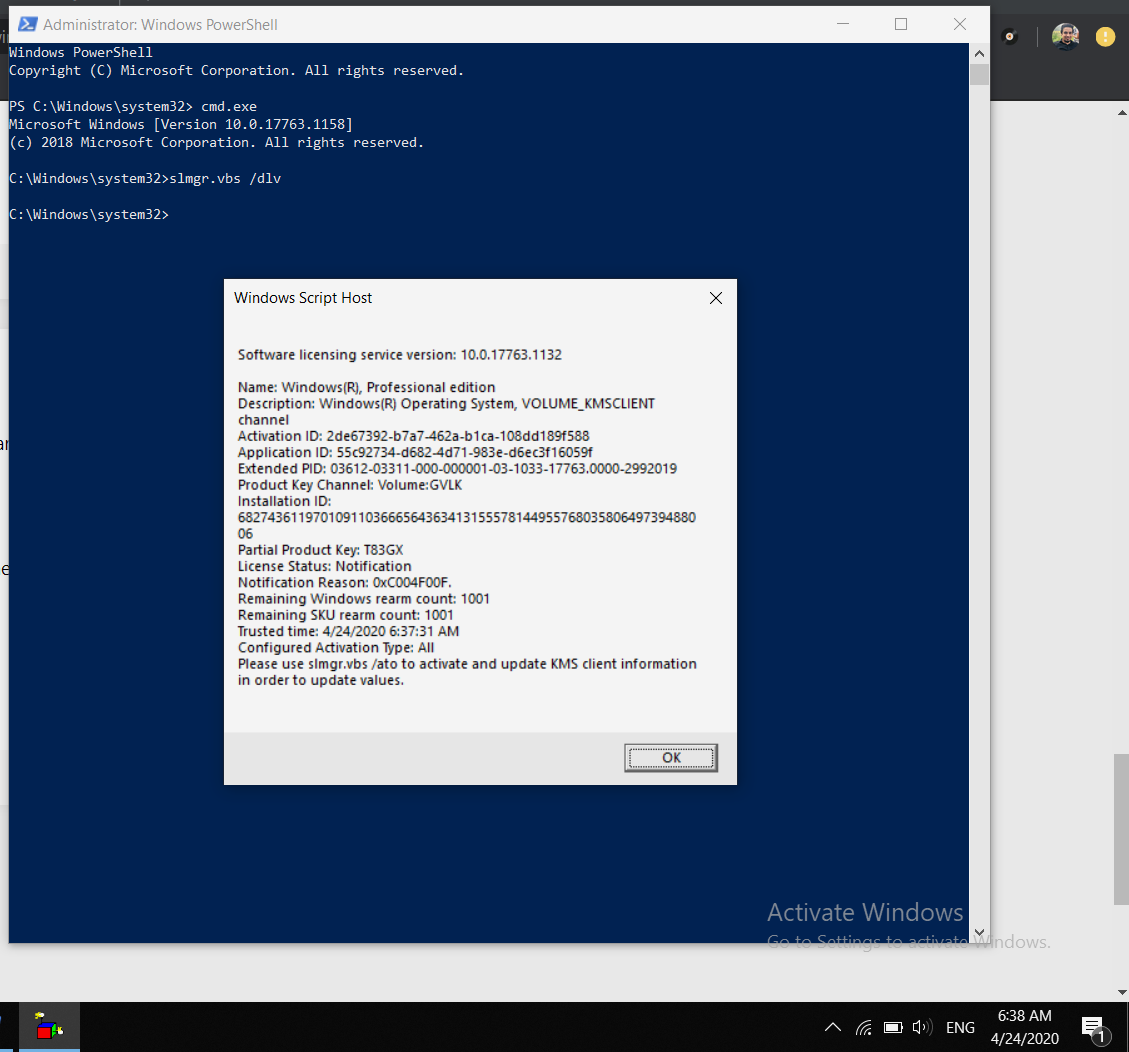Click 'Partial Product Key: T83GX' text
1129x1052 pixels.
pos(320,550)
